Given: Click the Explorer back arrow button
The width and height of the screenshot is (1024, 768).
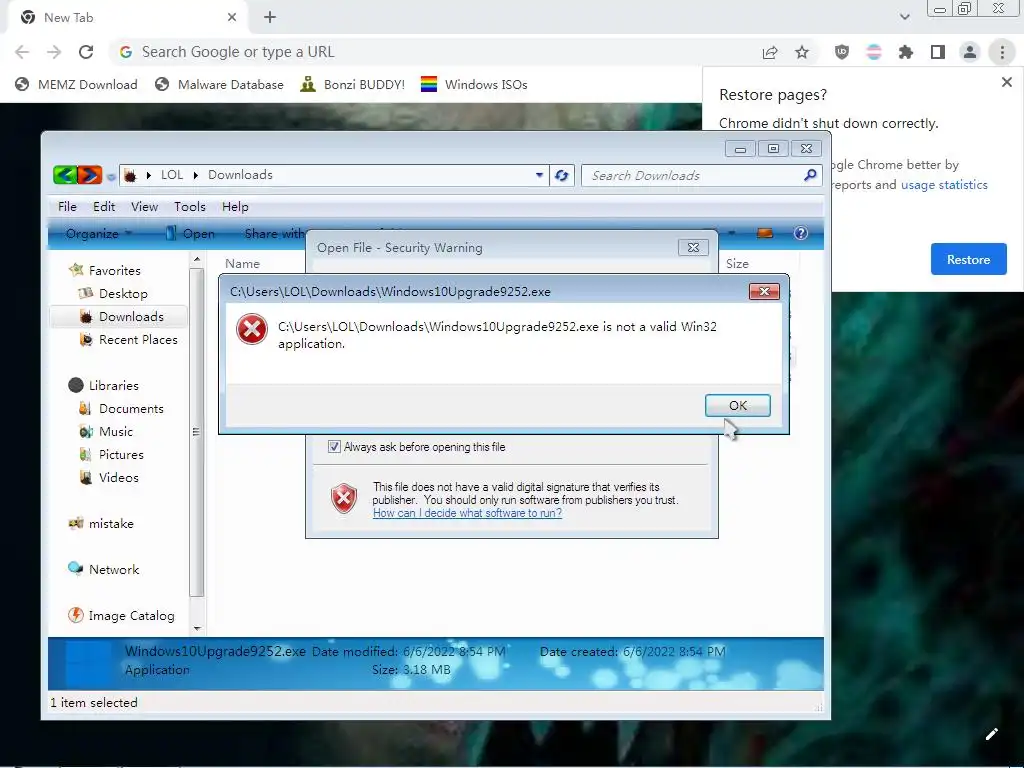Looking at the screenshot, I should click(65, 175).
